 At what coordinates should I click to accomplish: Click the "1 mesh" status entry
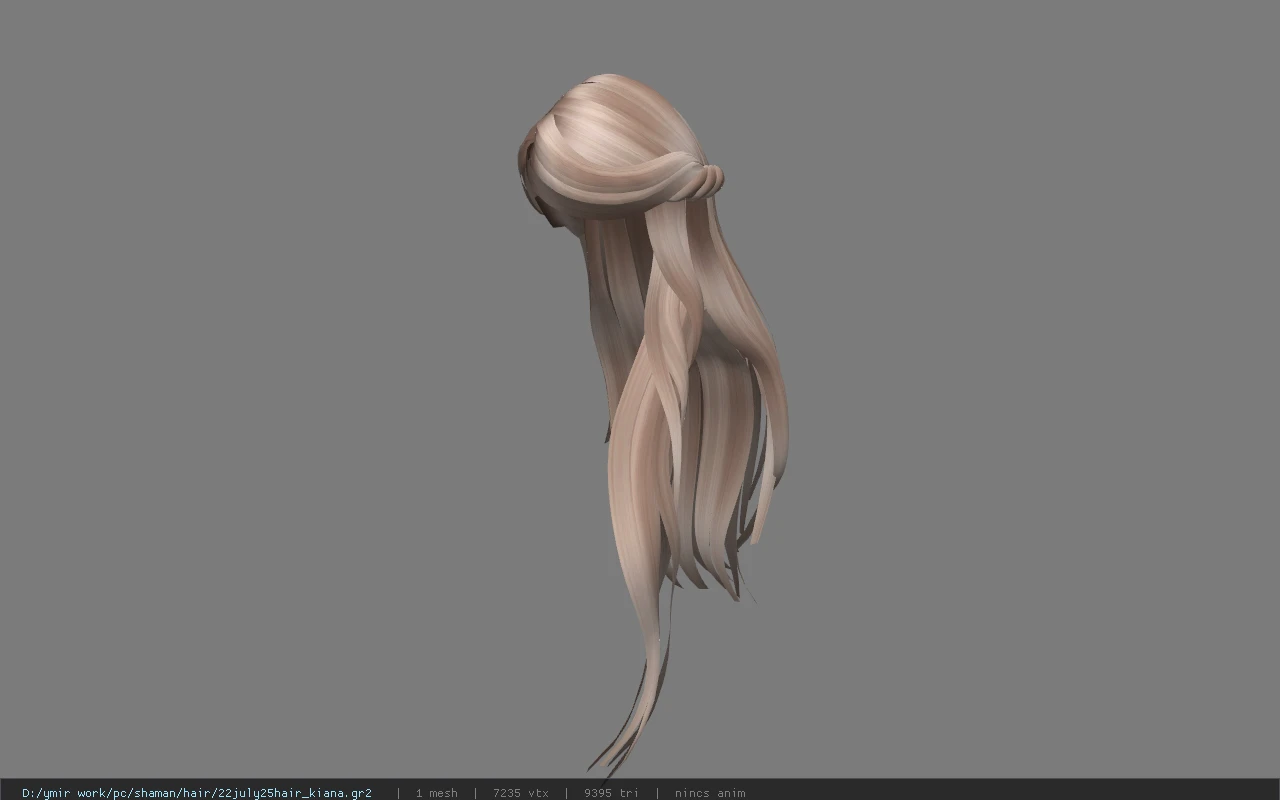[436, 793]
